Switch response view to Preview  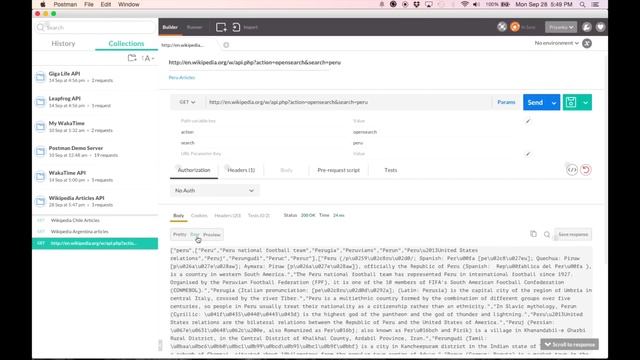pos(212,234)
